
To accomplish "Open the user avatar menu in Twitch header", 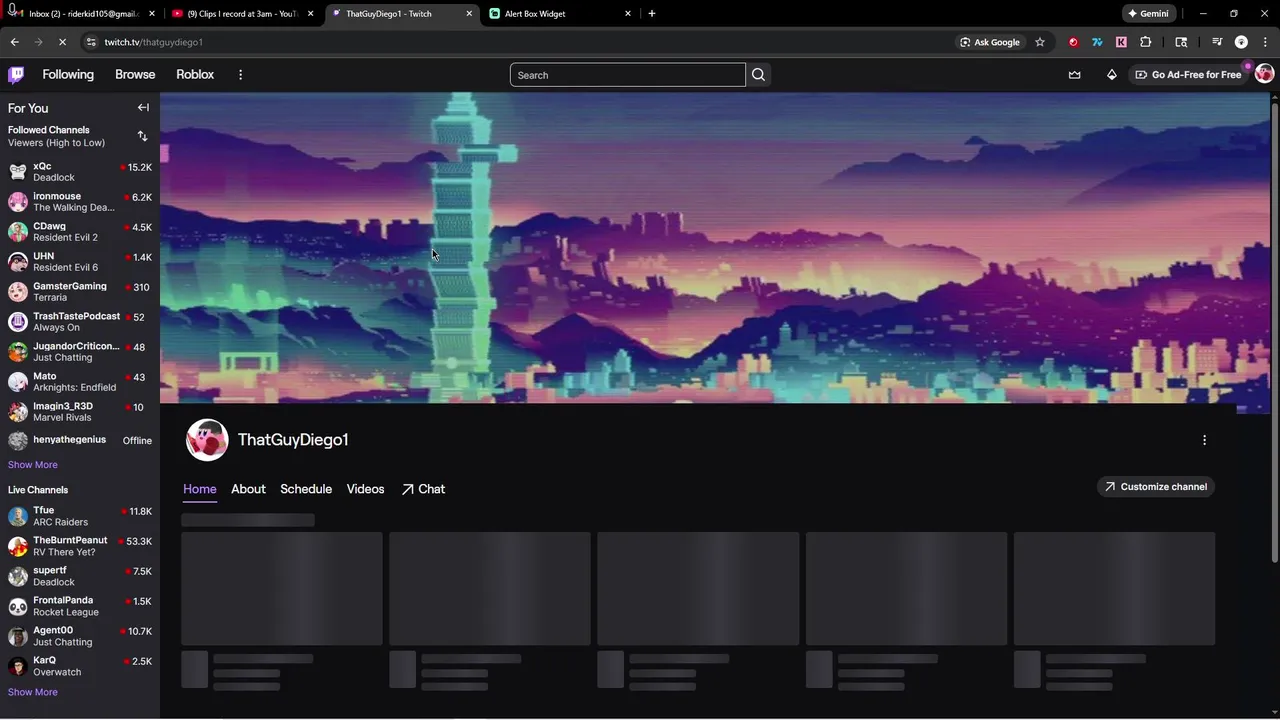I will (x=1264, y=74).
